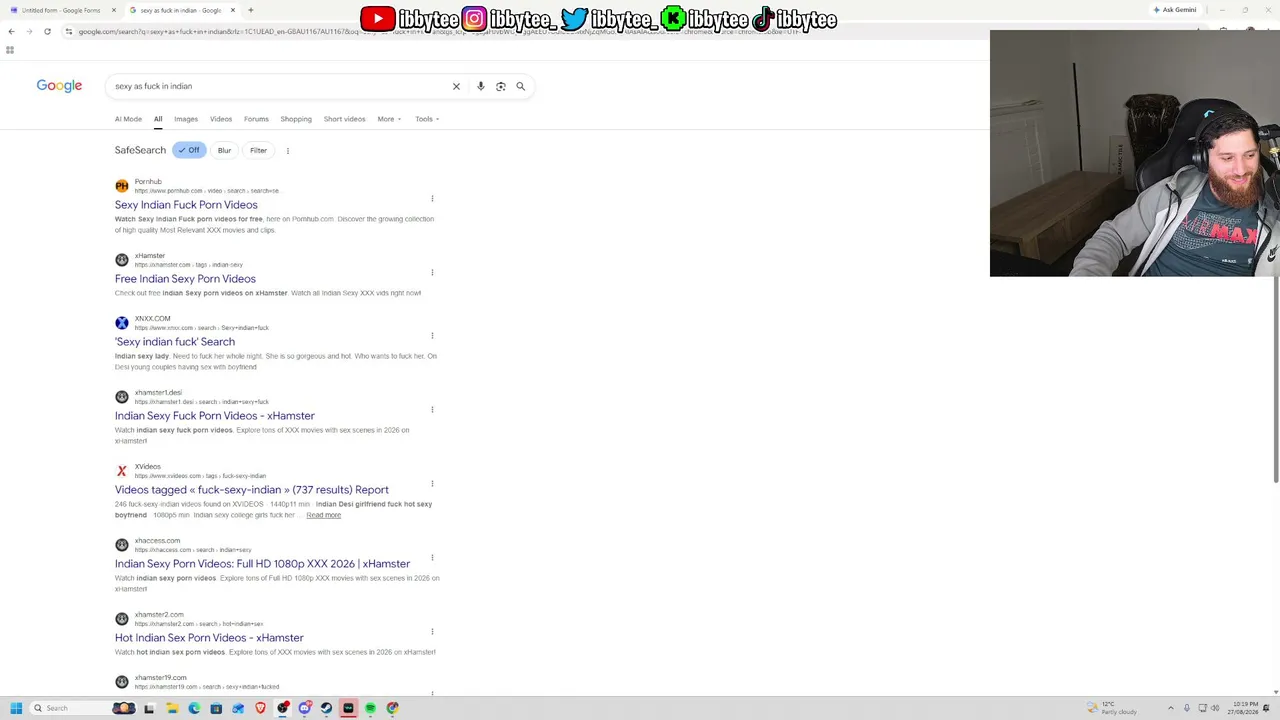Open Search by image (Google Lens)
Image resolution: width=1280 pixels, height=720 pixels.
click(501, 86)
